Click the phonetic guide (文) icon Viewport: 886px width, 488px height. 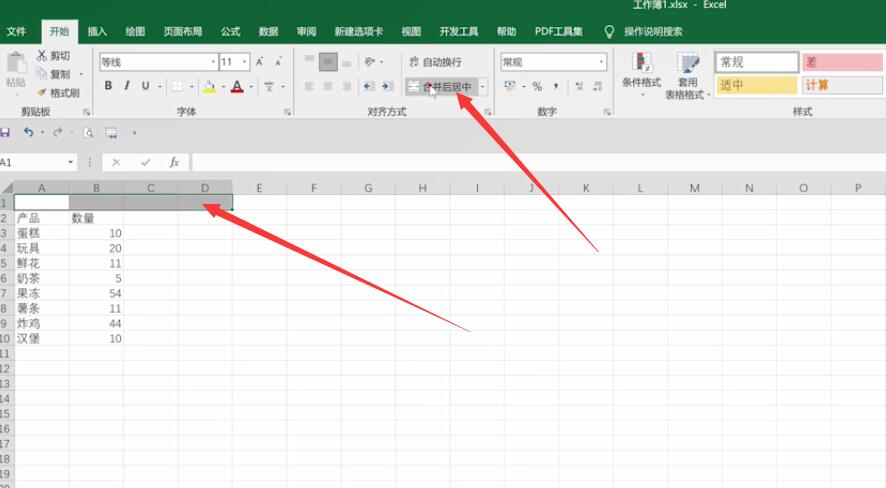tap(268, 86)
